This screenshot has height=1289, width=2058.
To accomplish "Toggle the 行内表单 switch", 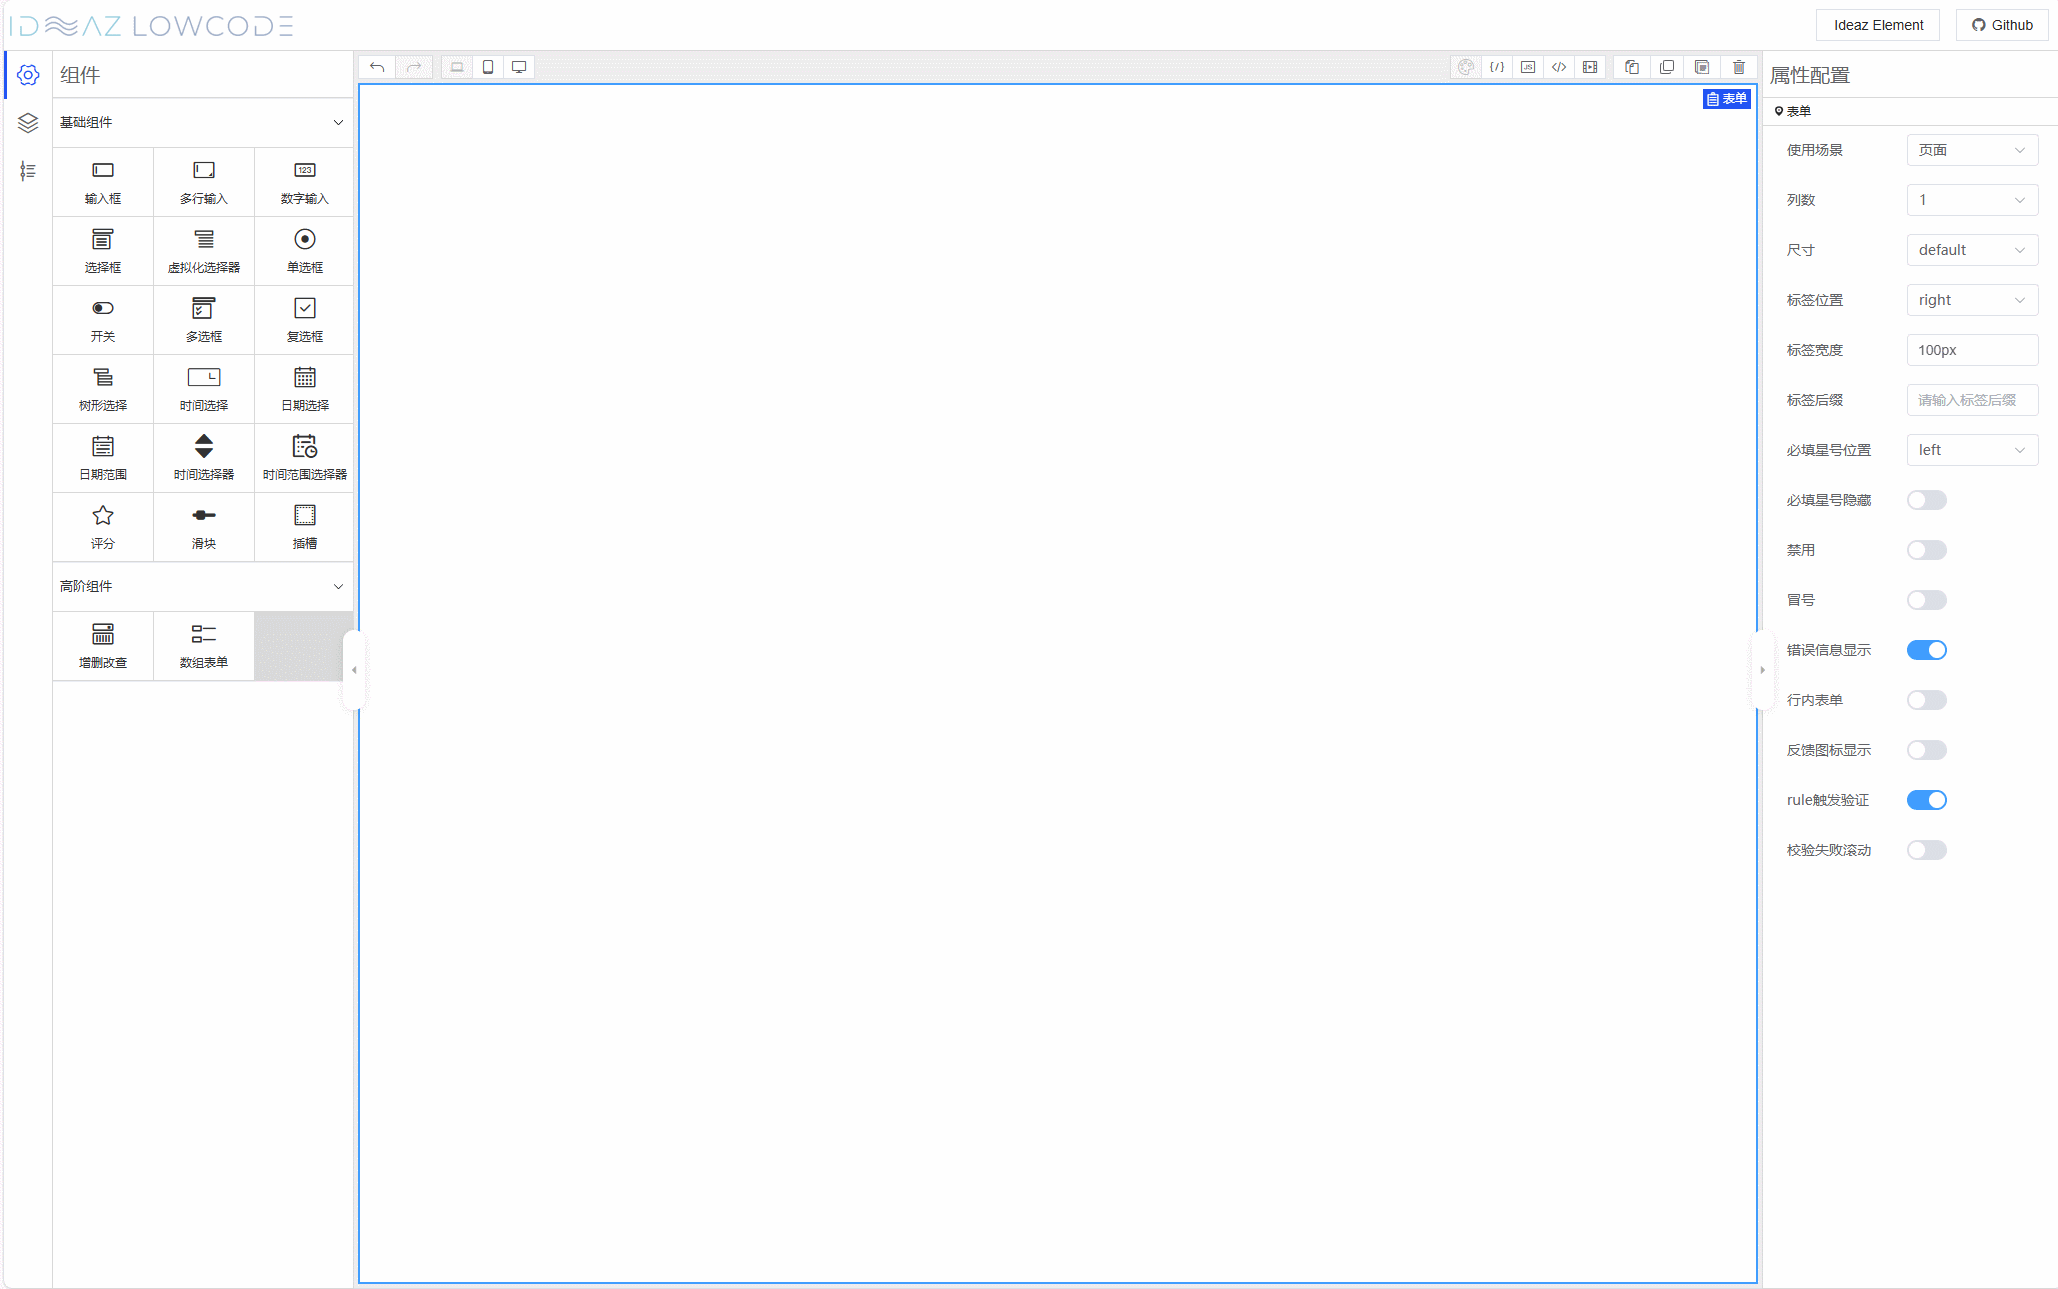I will pos(1926,700).
